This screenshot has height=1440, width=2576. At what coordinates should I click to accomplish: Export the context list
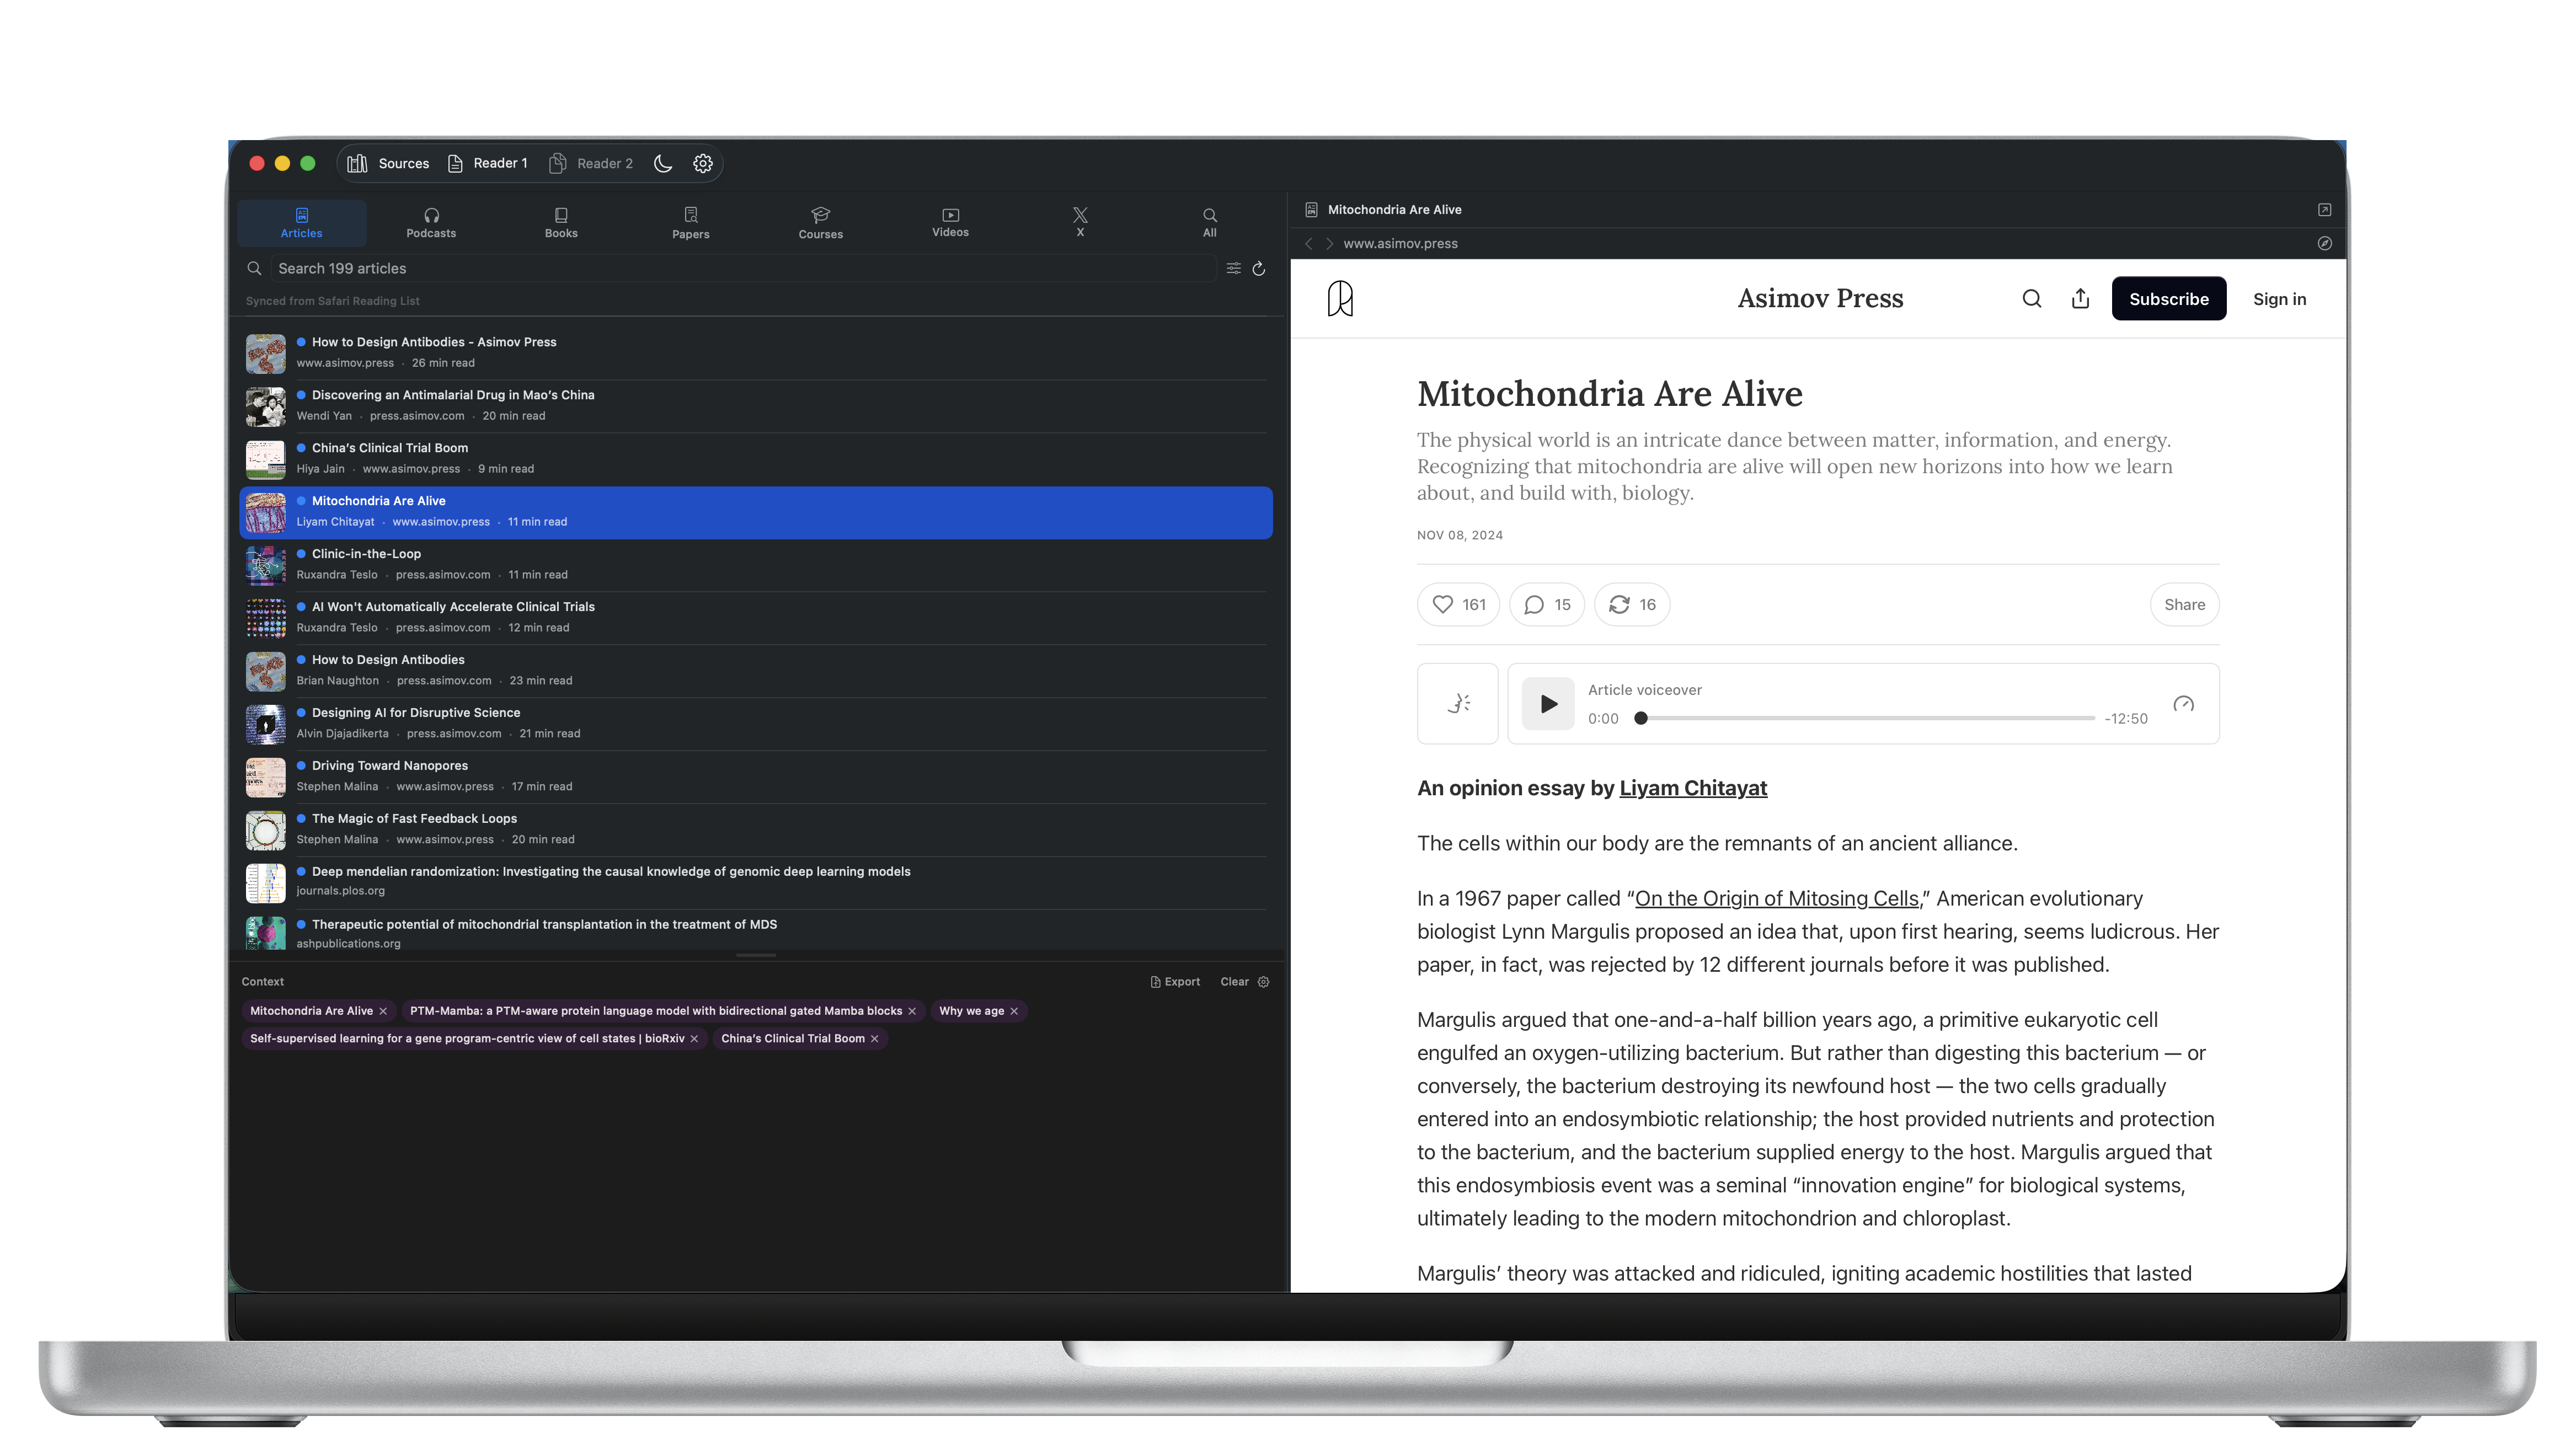coord(1175,982)
